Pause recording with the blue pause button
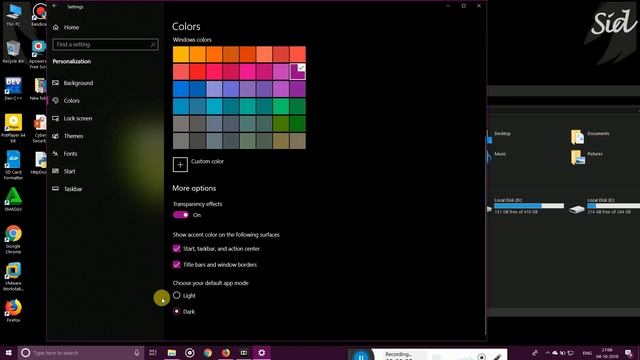The height and width of the screenshot is (360, 640). tap(361, 356)
